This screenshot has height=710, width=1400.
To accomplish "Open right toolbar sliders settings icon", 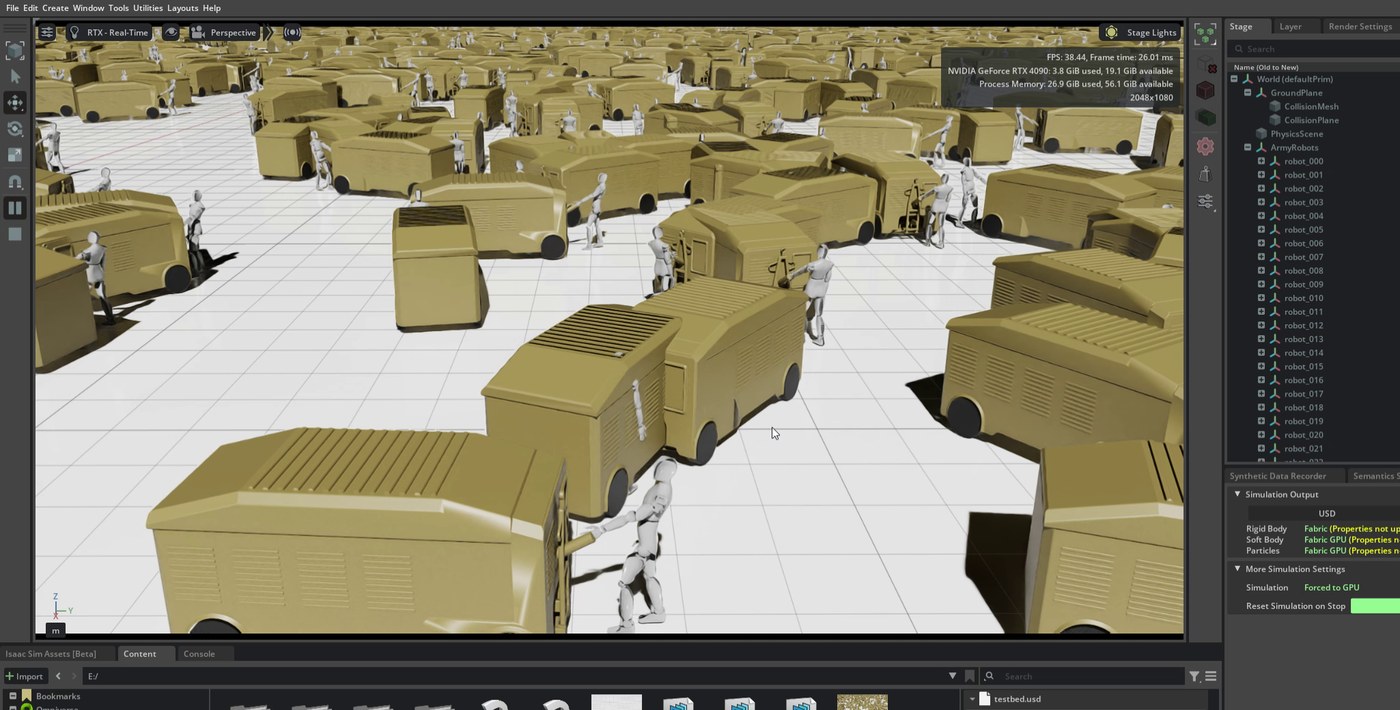I will pos(1205,202).
